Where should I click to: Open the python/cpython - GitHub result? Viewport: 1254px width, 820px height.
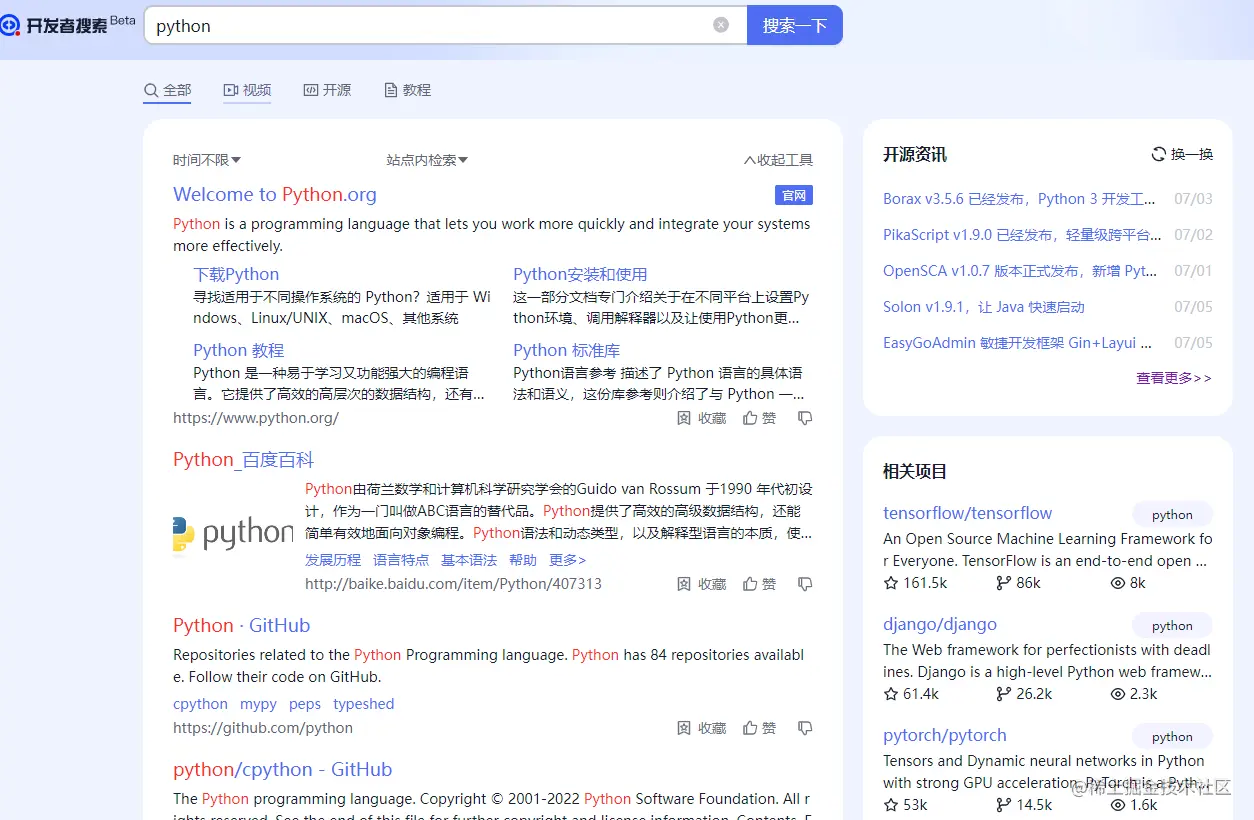282,769
